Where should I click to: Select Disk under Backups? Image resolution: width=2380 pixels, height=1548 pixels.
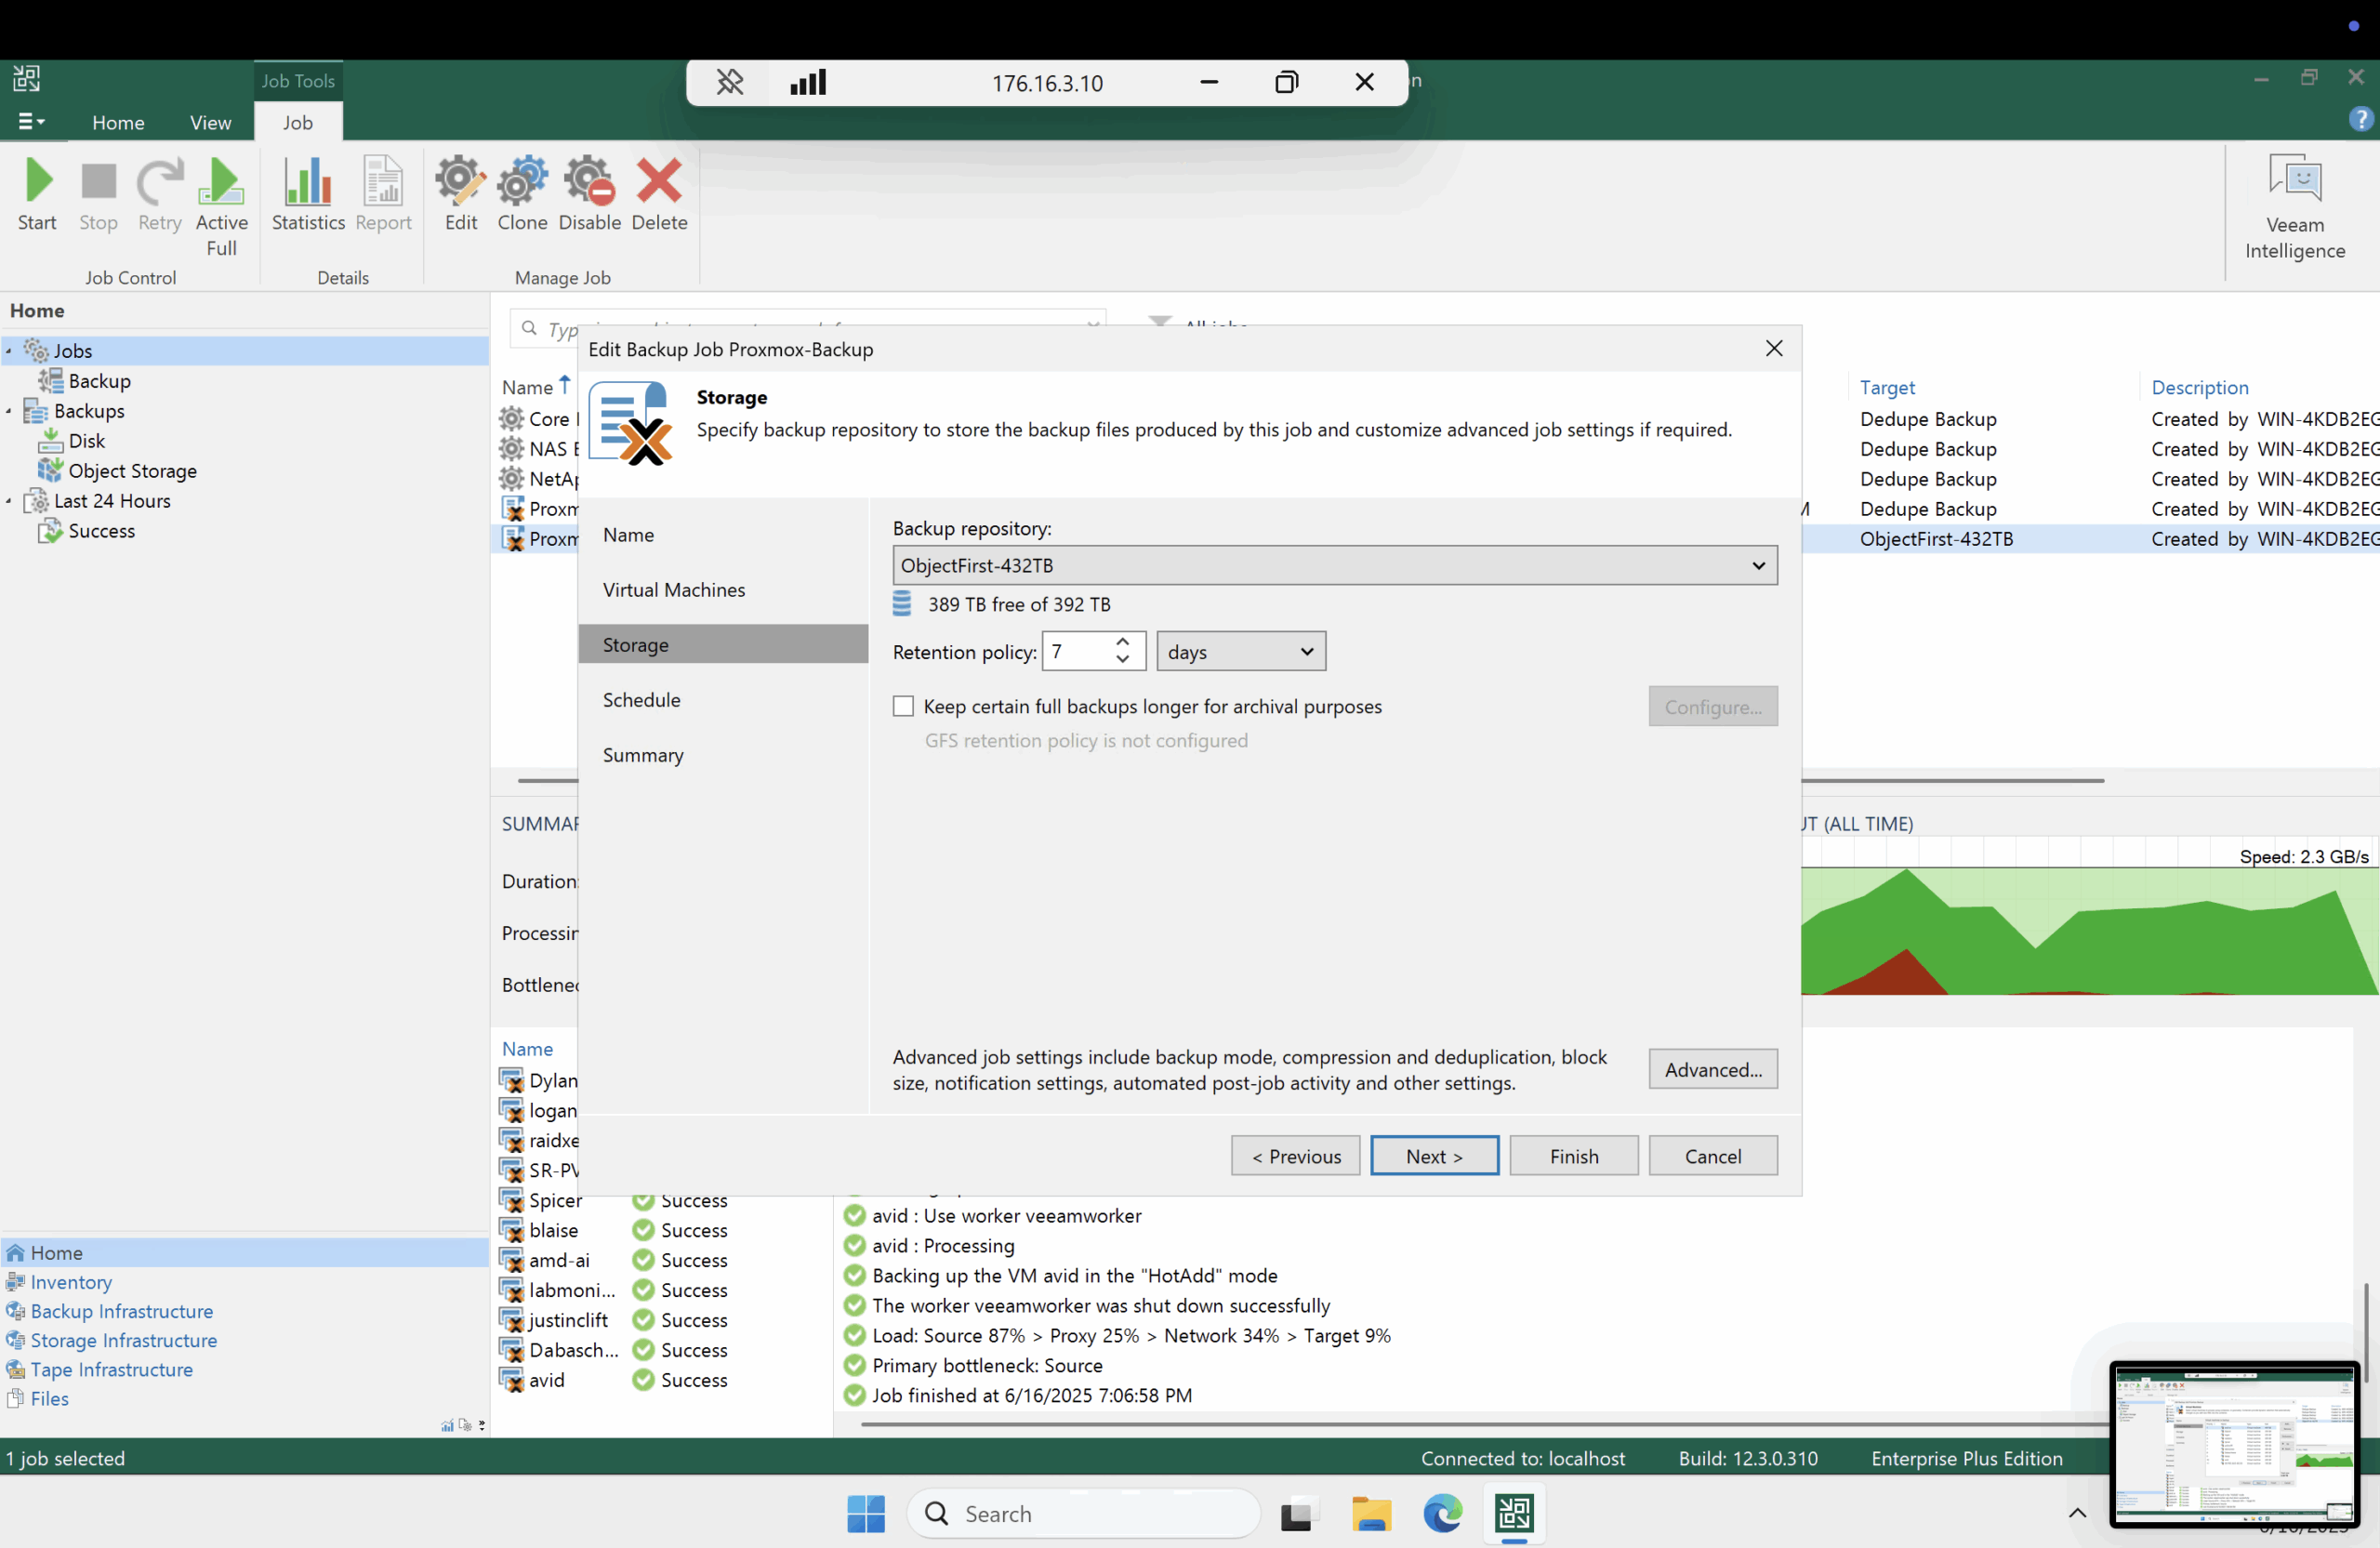point(86,441)
